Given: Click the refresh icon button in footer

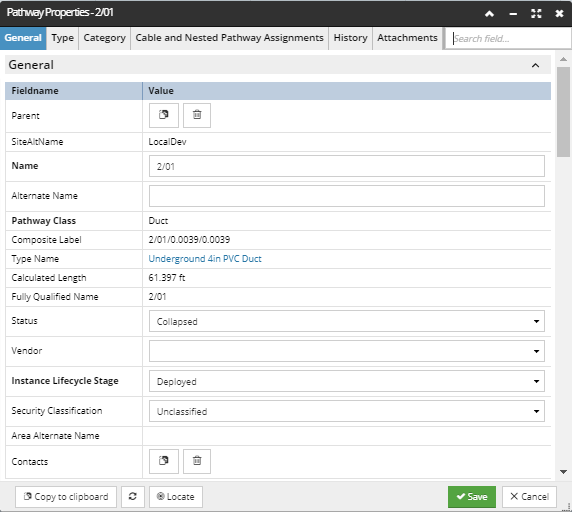Looking at the screenshot, I should 133,496.
